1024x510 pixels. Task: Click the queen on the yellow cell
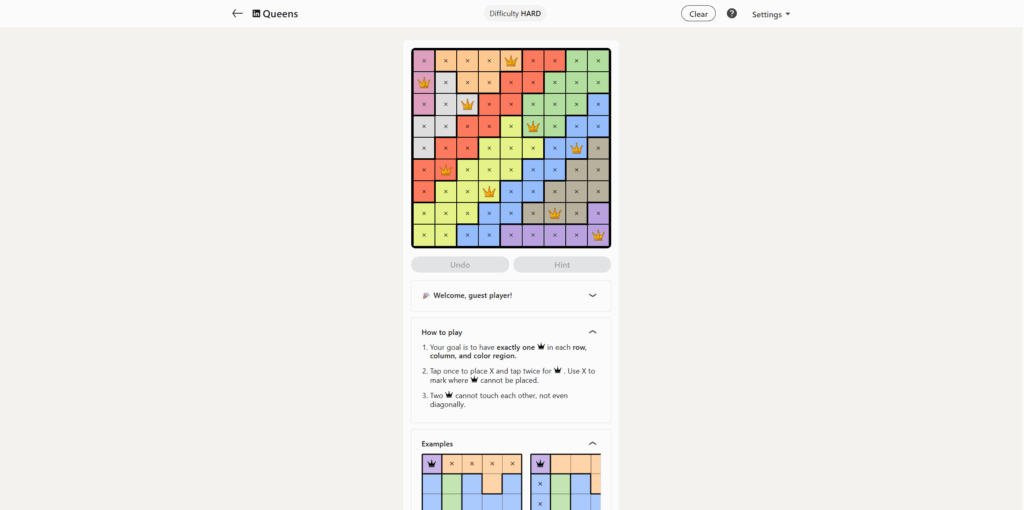489,191
